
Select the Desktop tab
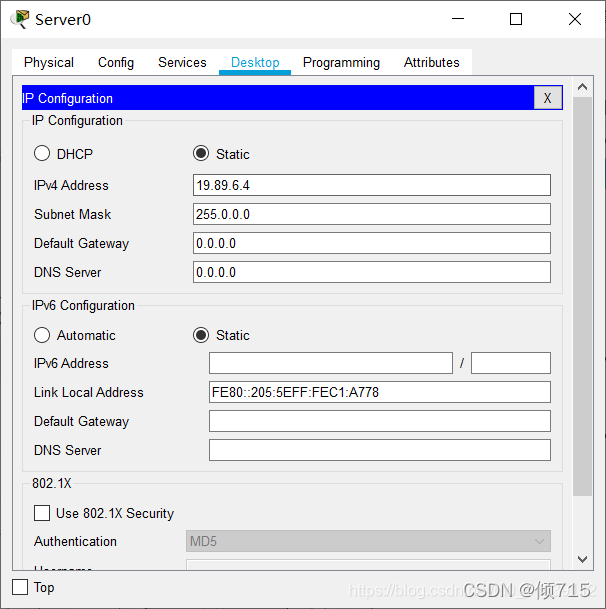(x=255, y=62)
